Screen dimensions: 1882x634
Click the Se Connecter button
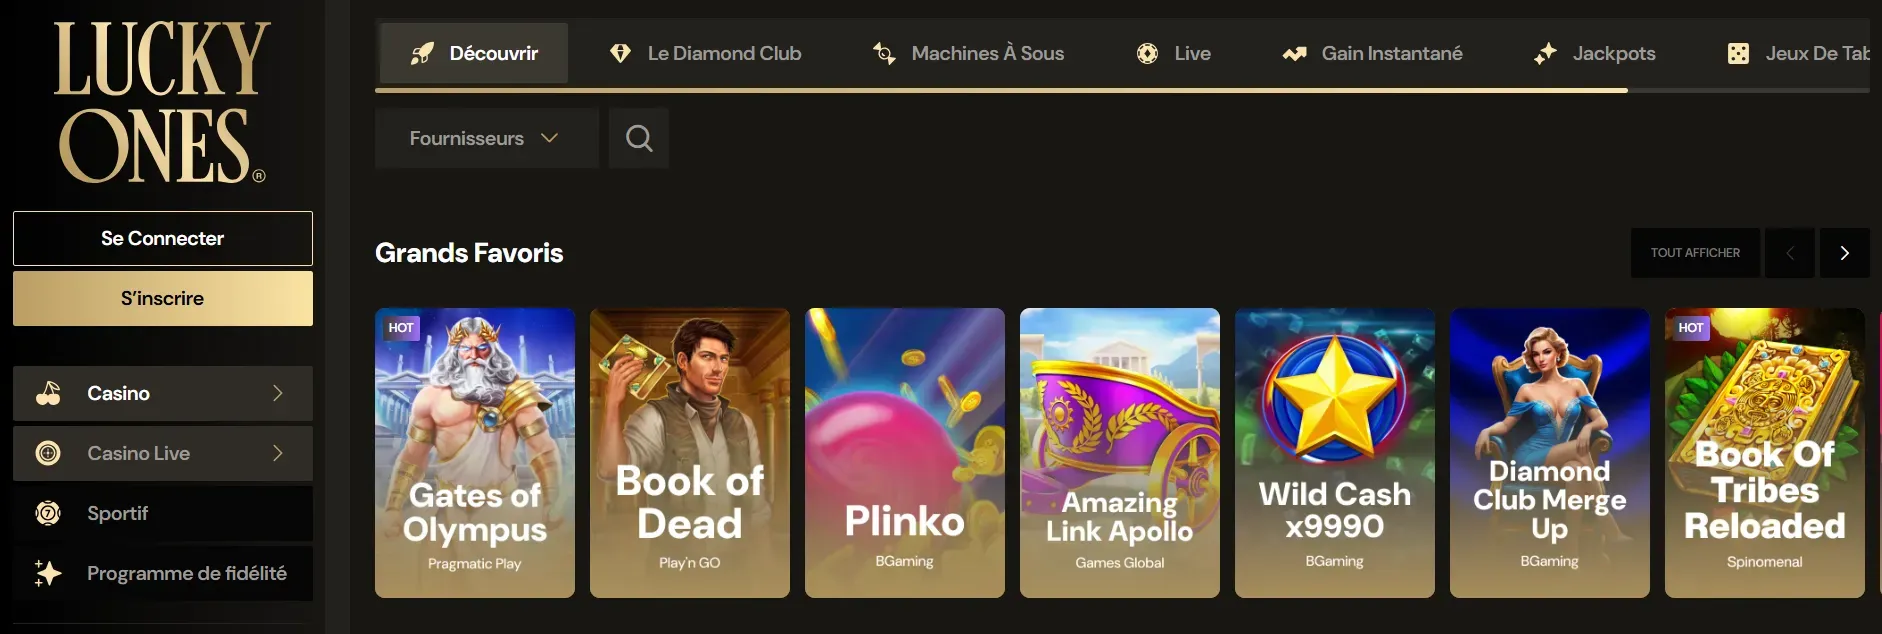point(163,238)
